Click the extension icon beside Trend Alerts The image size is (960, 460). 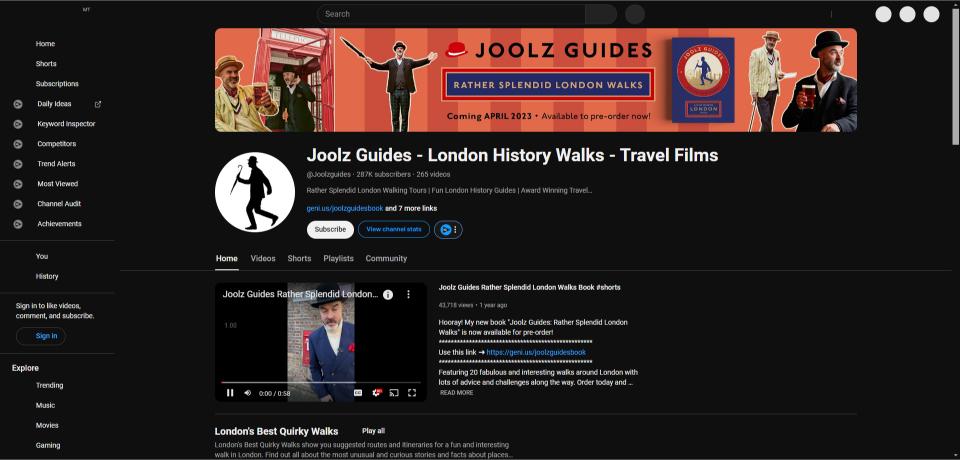pyautogui.click(x=18, y=164)
